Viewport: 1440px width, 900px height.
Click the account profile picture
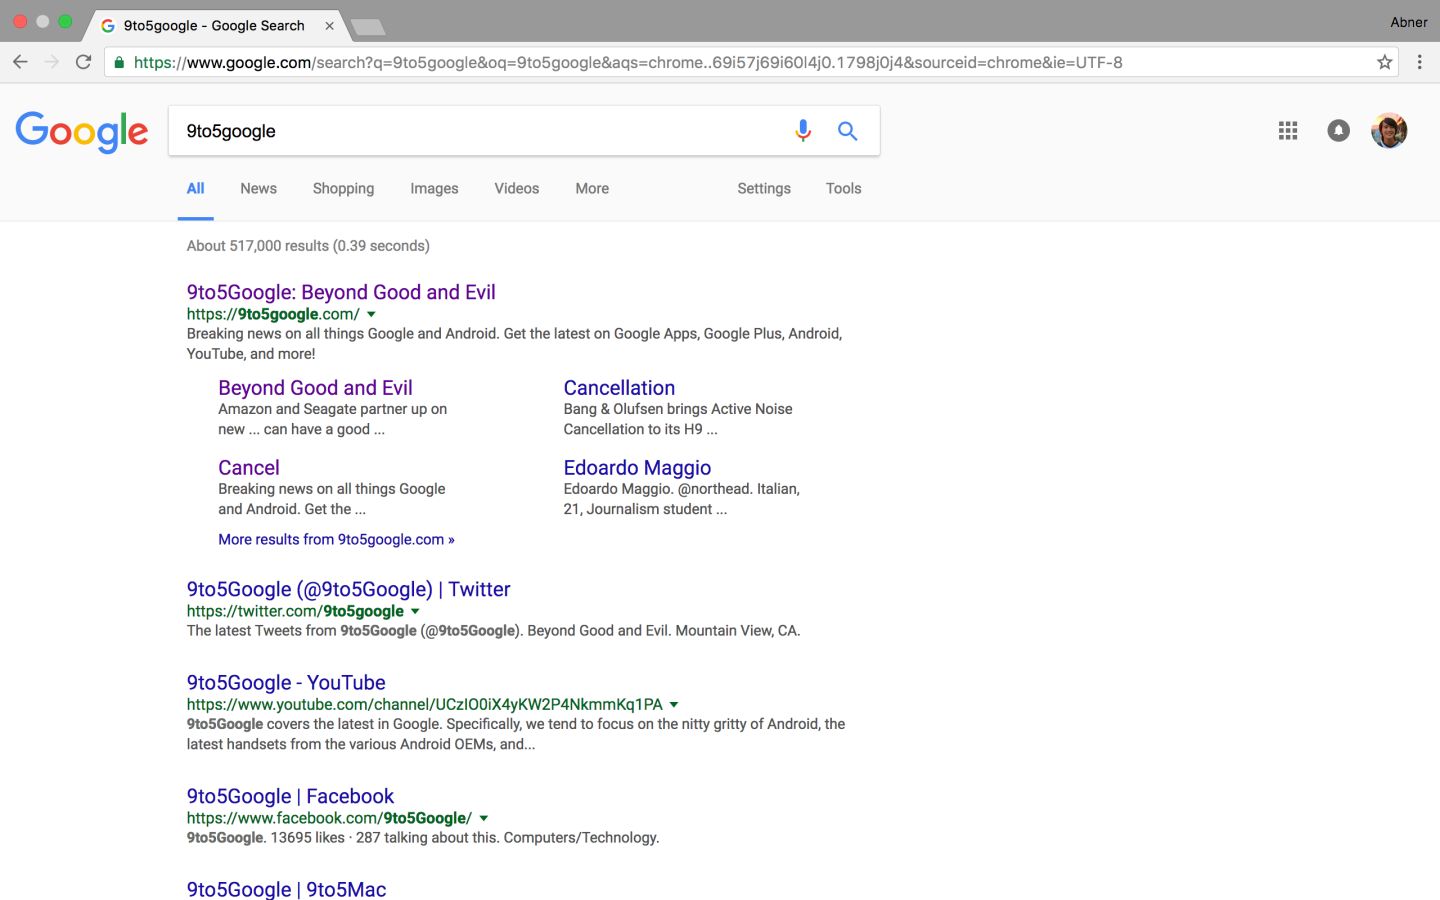(x=1389, y=131)
